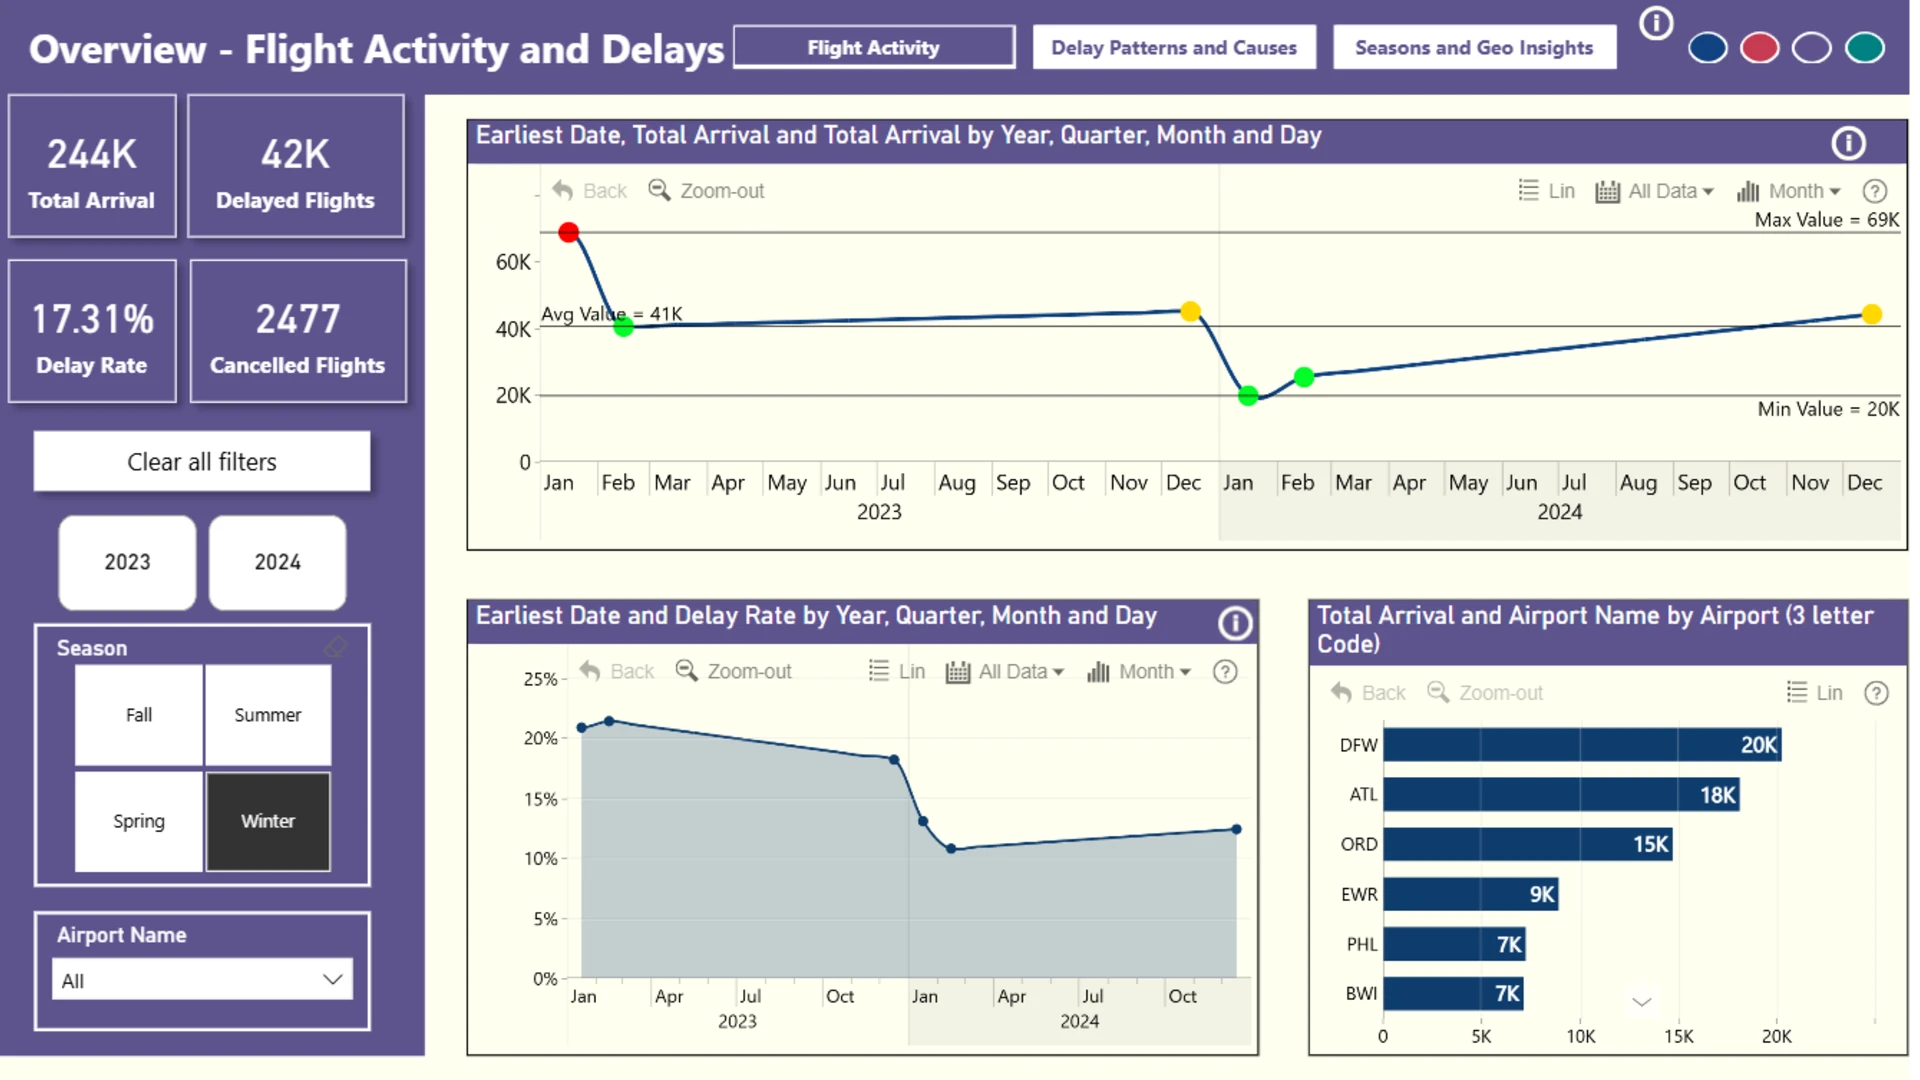1920x1080 pixels.
Task: Deselect Winter season tile
Action: [268, 821]
